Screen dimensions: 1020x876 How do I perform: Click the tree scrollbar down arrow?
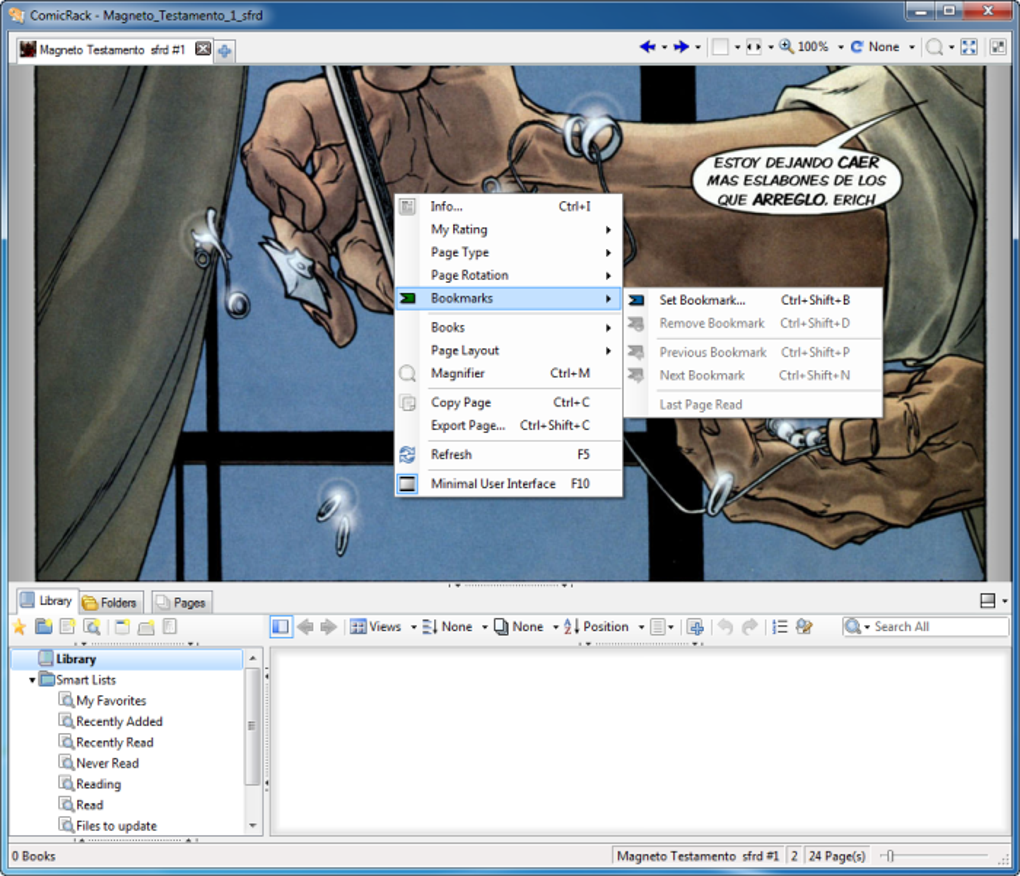[252, 826]
